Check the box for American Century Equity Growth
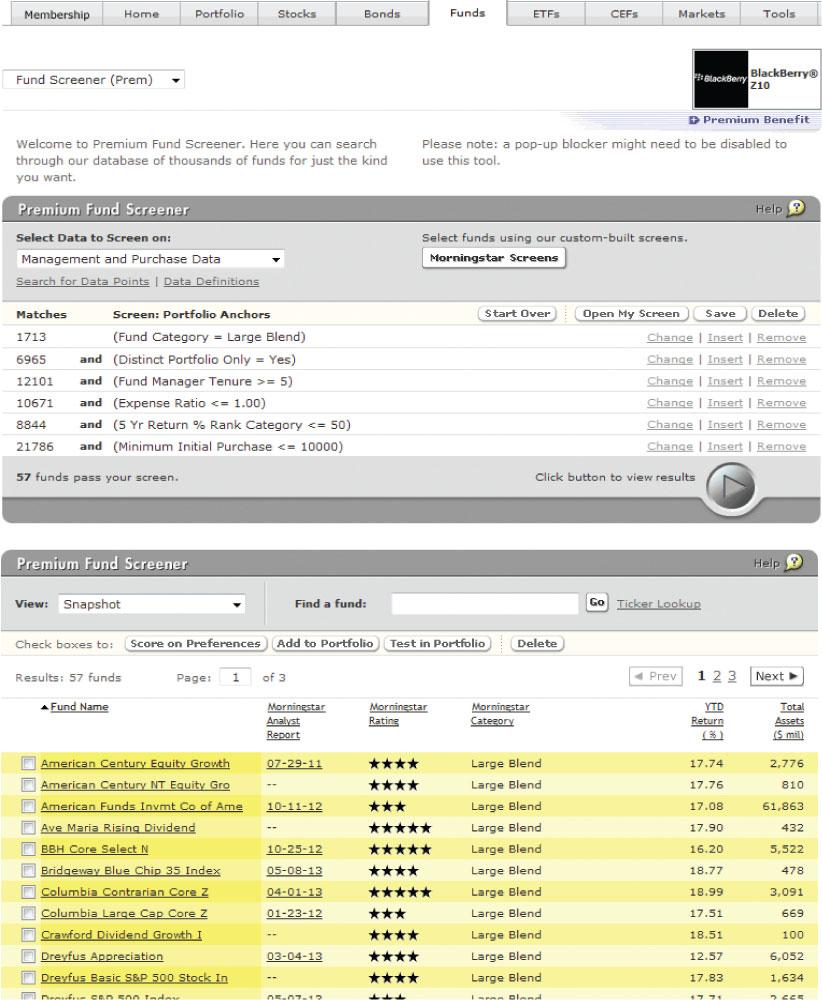This screenshot has height=1000, width=822. pyautogui.click(x=28, y=763)
